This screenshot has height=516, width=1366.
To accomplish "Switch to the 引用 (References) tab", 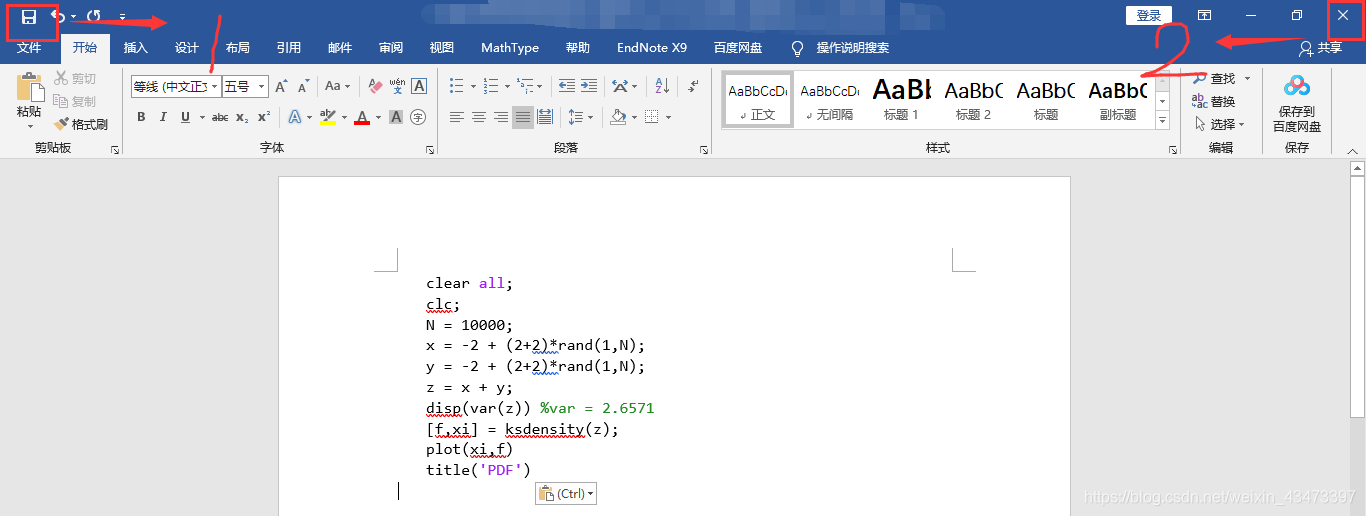I will 289,48.
